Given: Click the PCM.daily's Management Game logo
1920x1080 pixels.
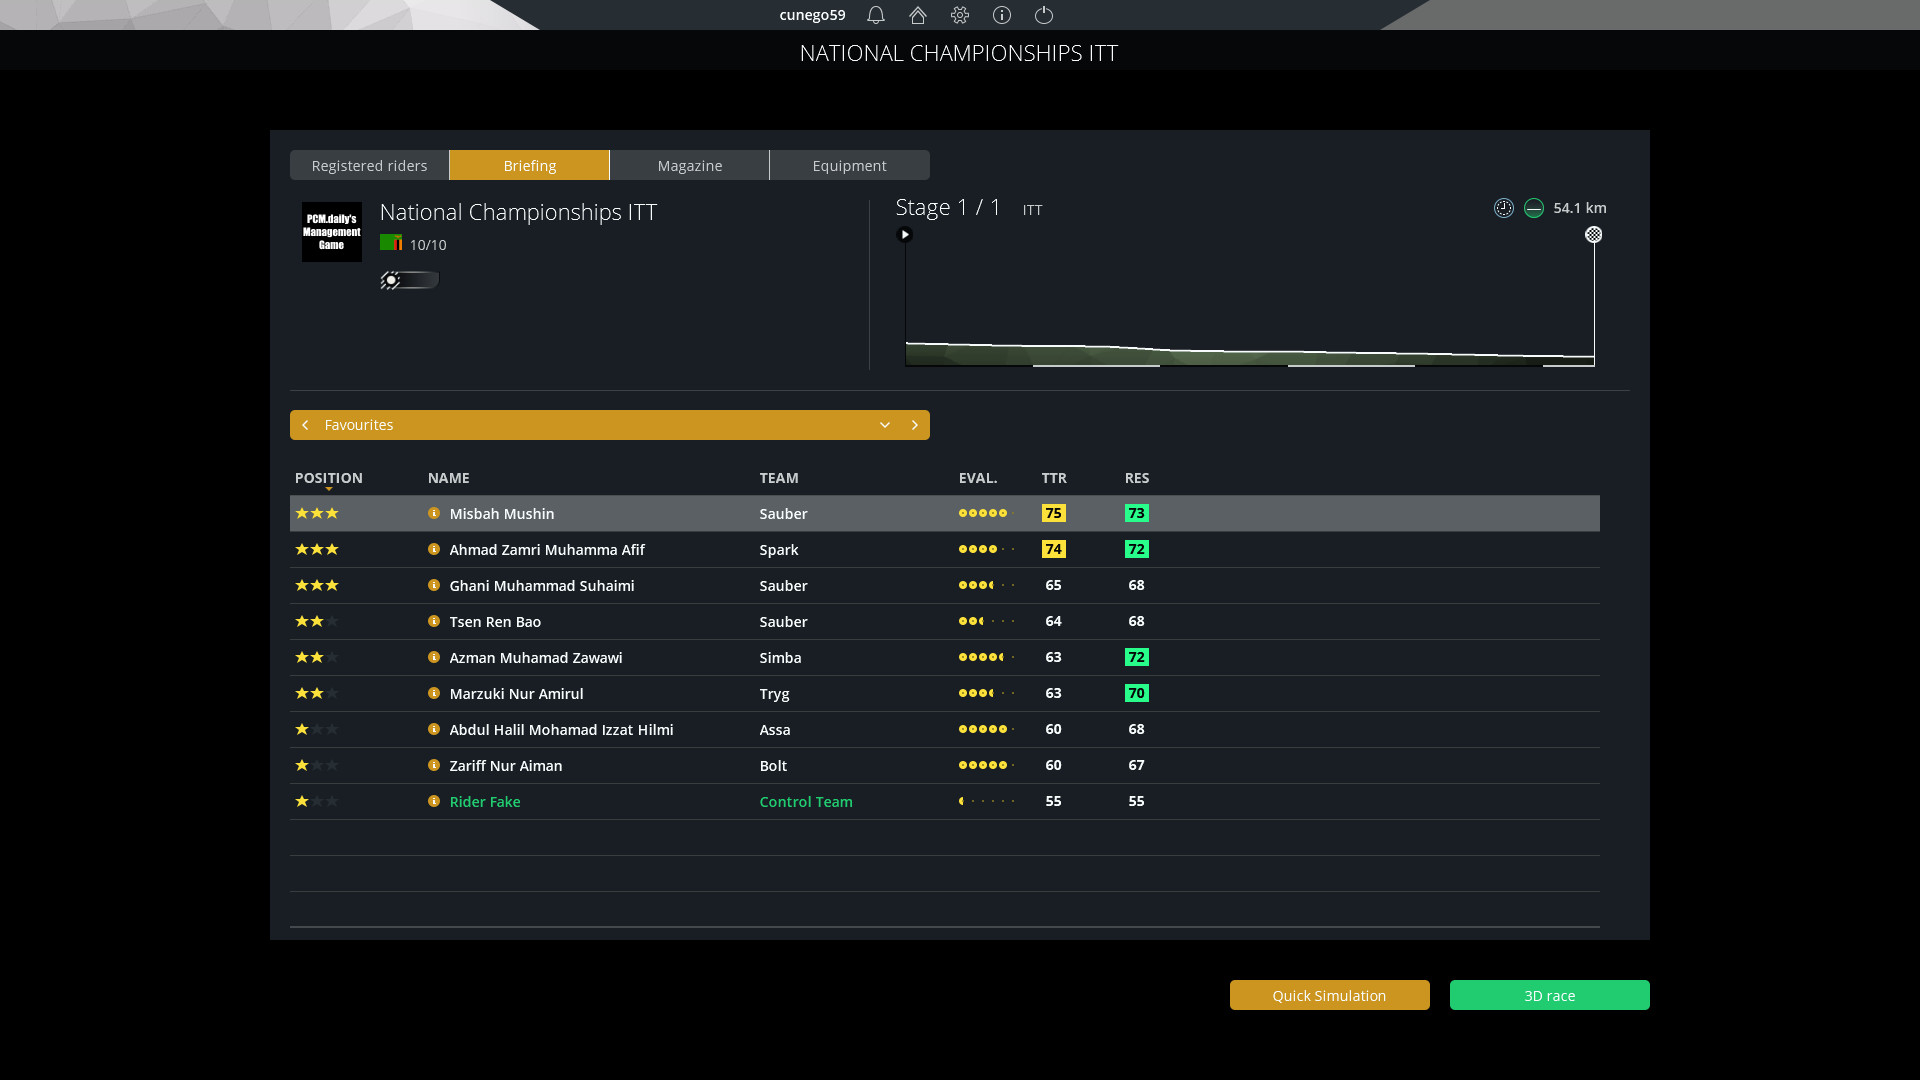Looking at the screenshot, I should point(332,232).
